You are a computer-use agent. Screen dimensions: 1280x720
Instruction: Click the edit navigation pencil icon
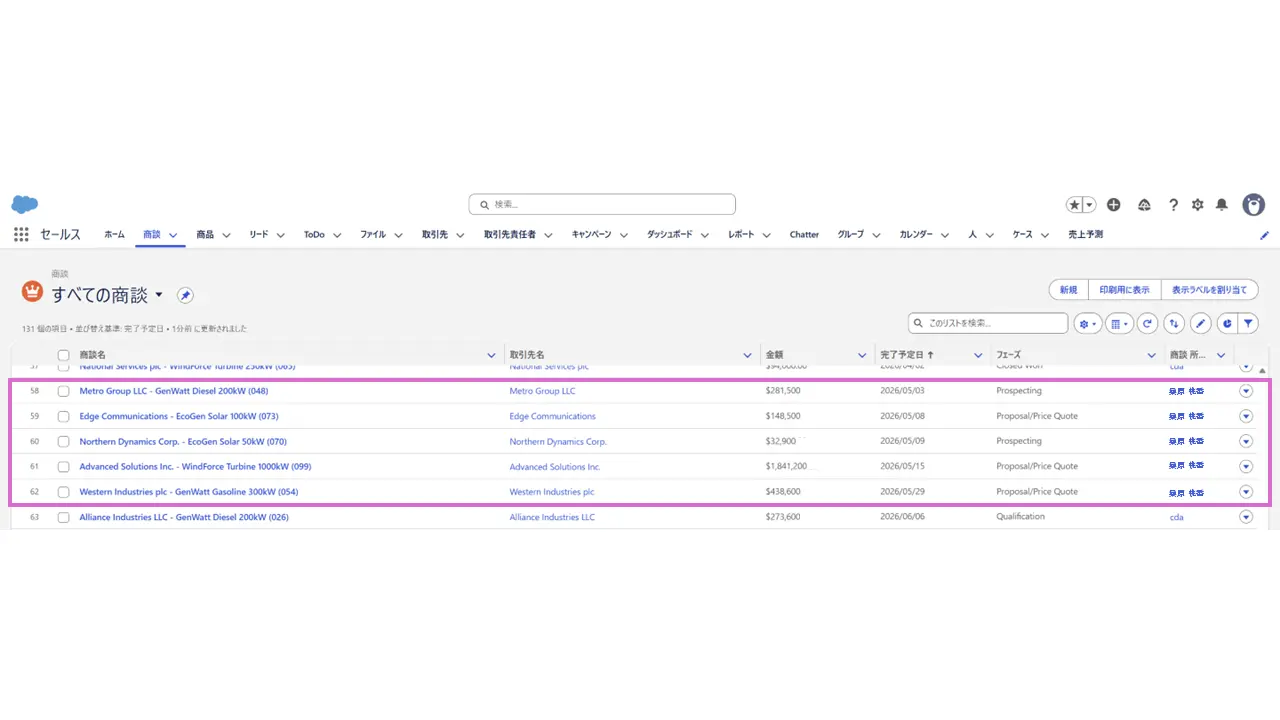click(x=1264, y=235)
